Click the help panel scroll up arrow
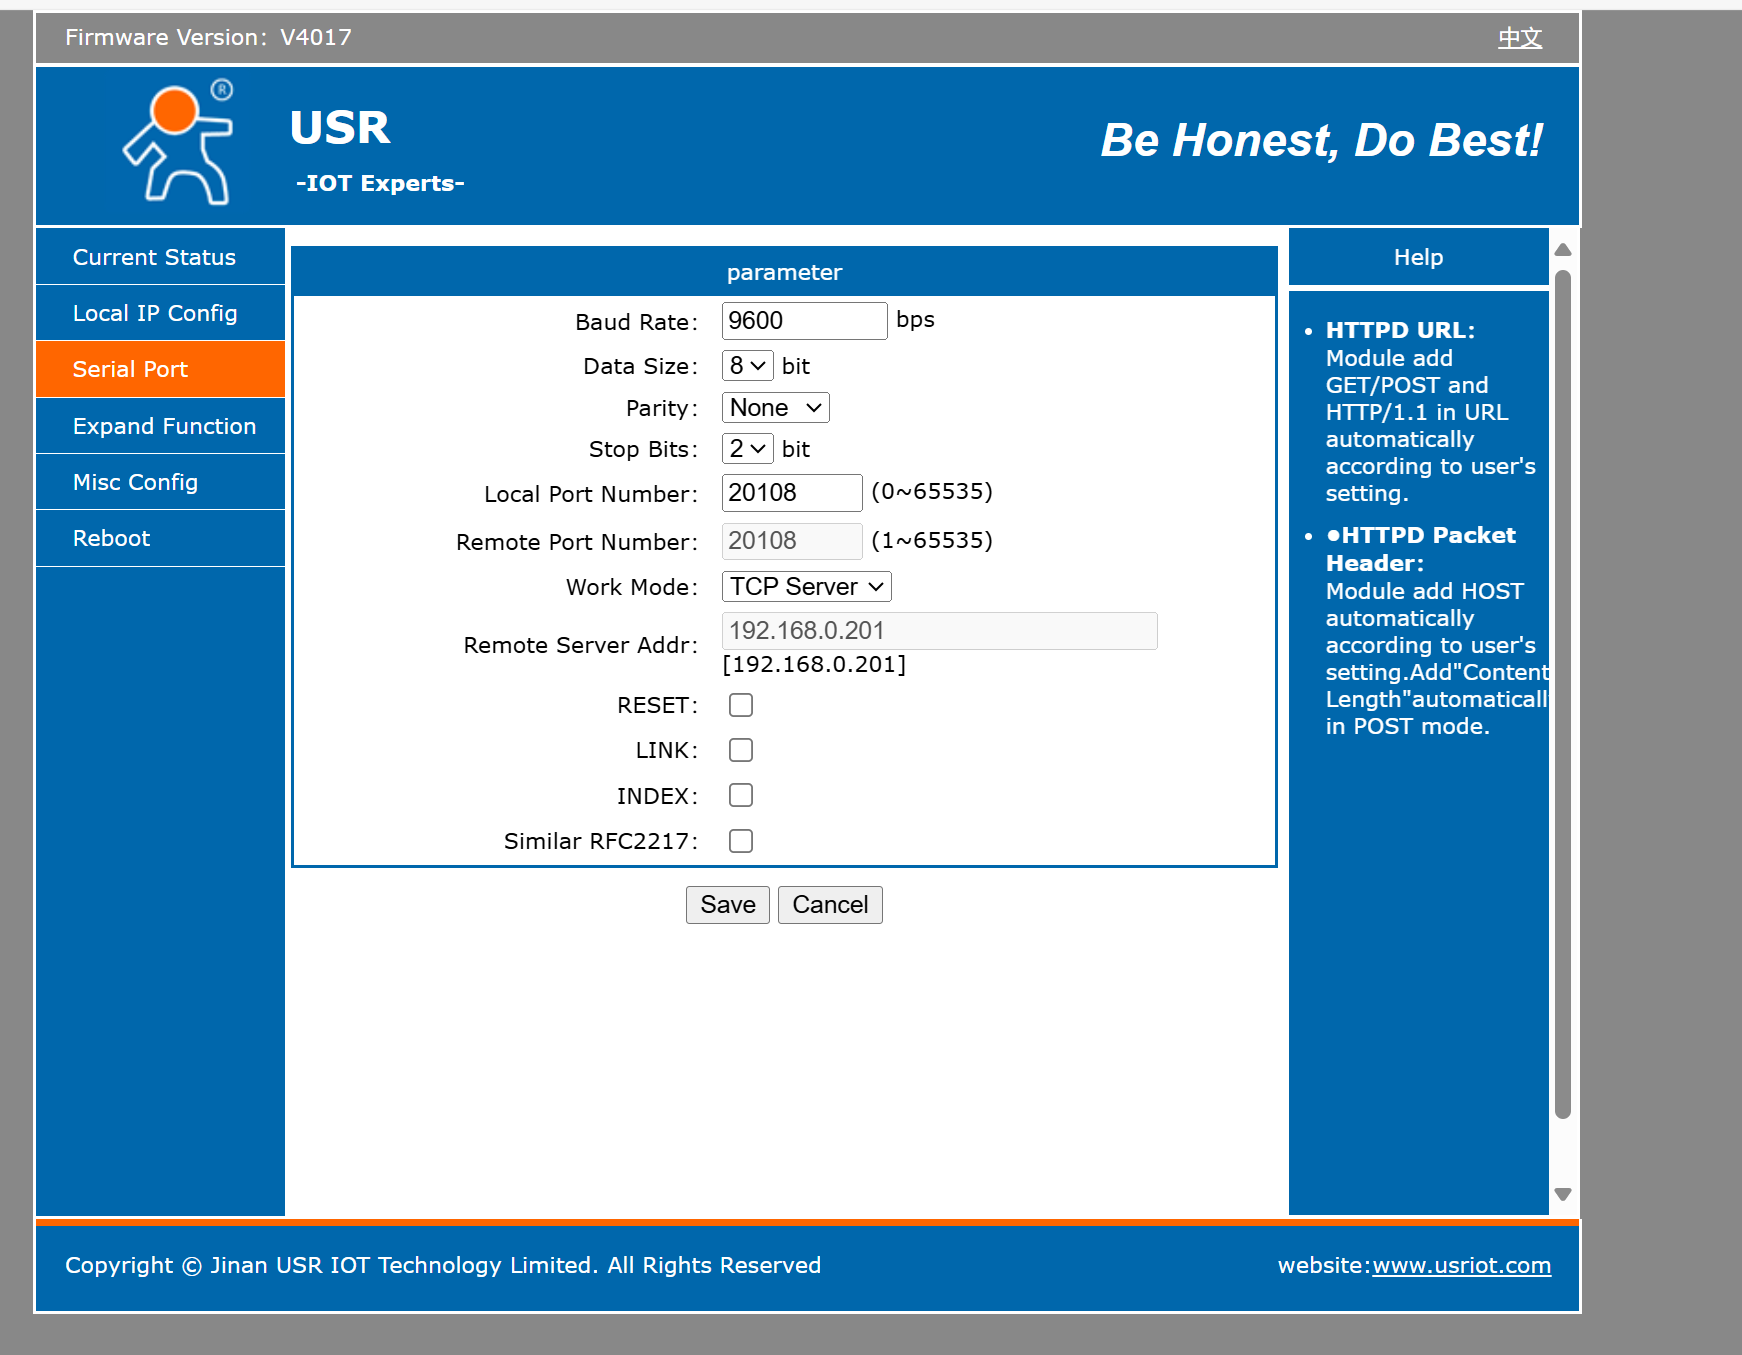Screen dimensions: 1742x1355 point(1563,250)
